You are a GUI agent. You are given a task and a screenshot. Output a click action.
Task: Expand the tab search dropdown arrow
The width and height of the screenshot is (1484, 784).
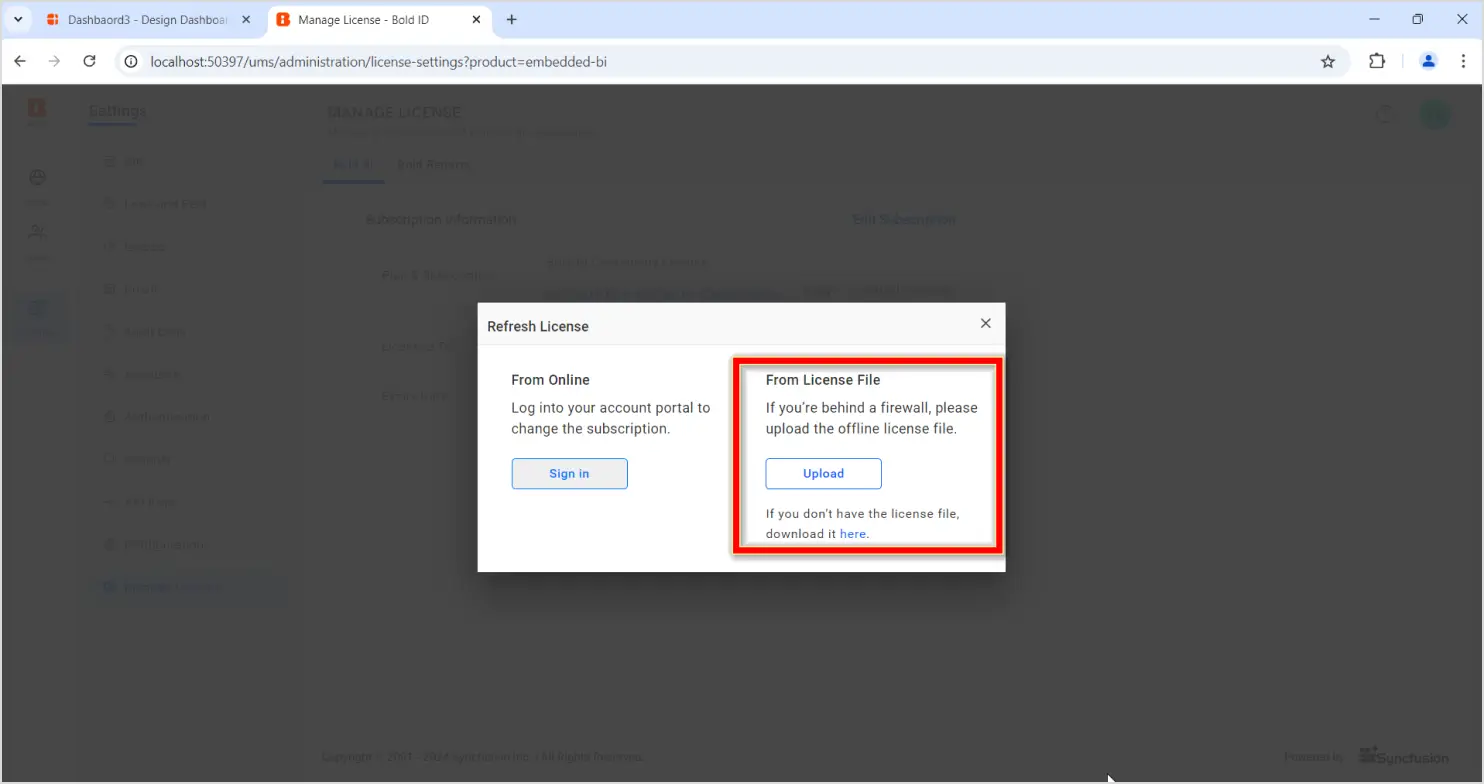click(x=18, y=20)
